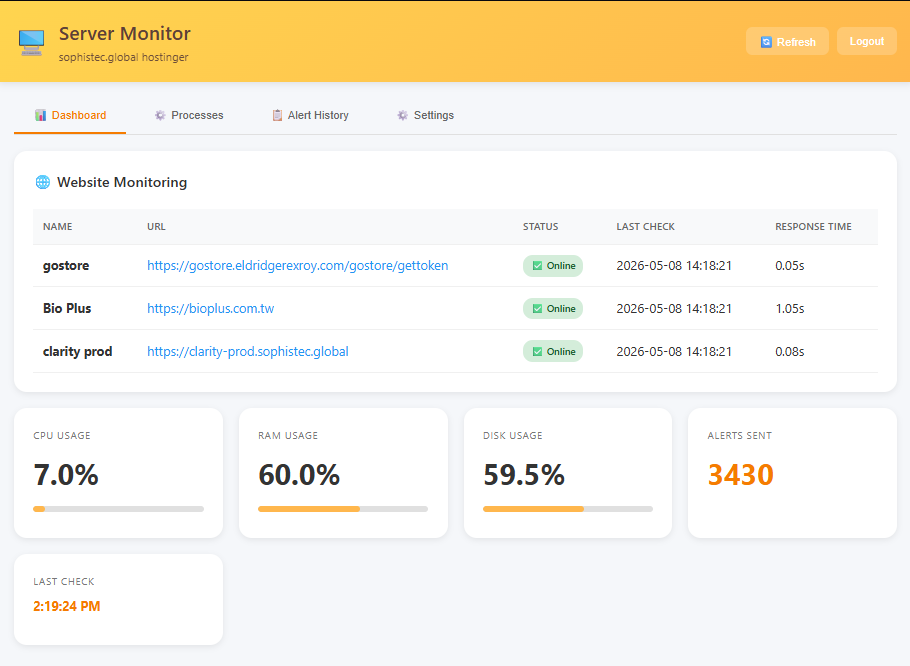Image resolution: width=910 pixels, height=666 pixels.
Task: Click the Website Monitoring heading
Action: coord(122,182)
